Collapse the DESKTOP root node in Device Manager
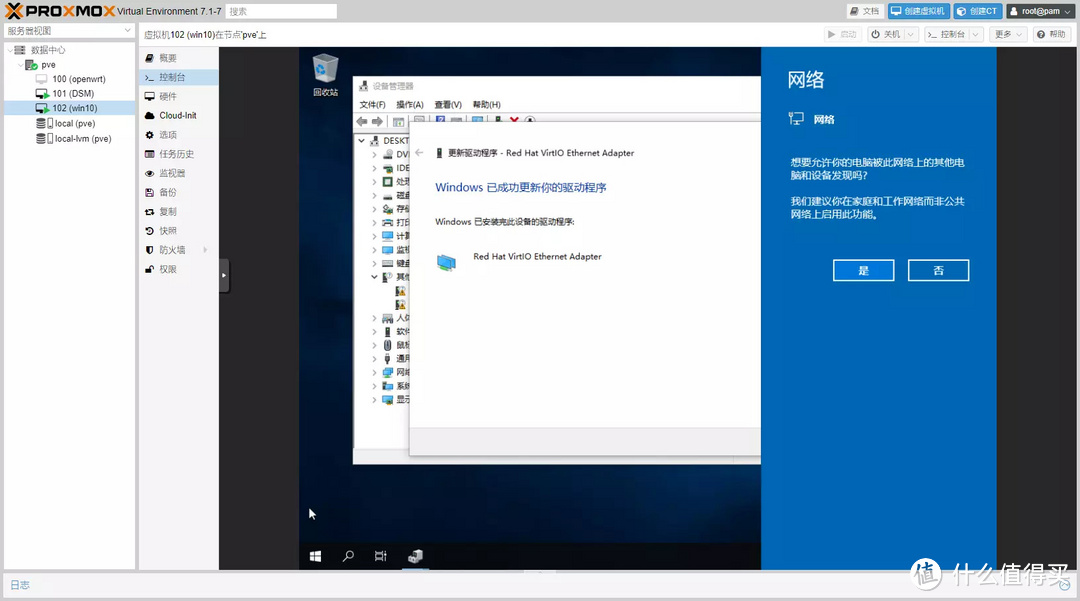Image resolution: width=1080 pixels, height=601 pixels. tap(362, 140)
